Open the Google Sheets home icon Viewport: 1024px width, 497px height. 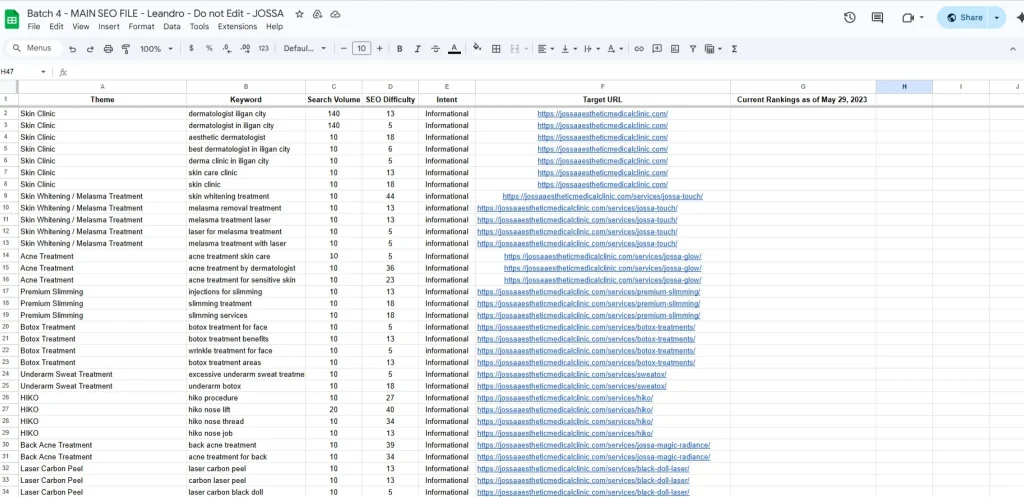pos(12,19)
